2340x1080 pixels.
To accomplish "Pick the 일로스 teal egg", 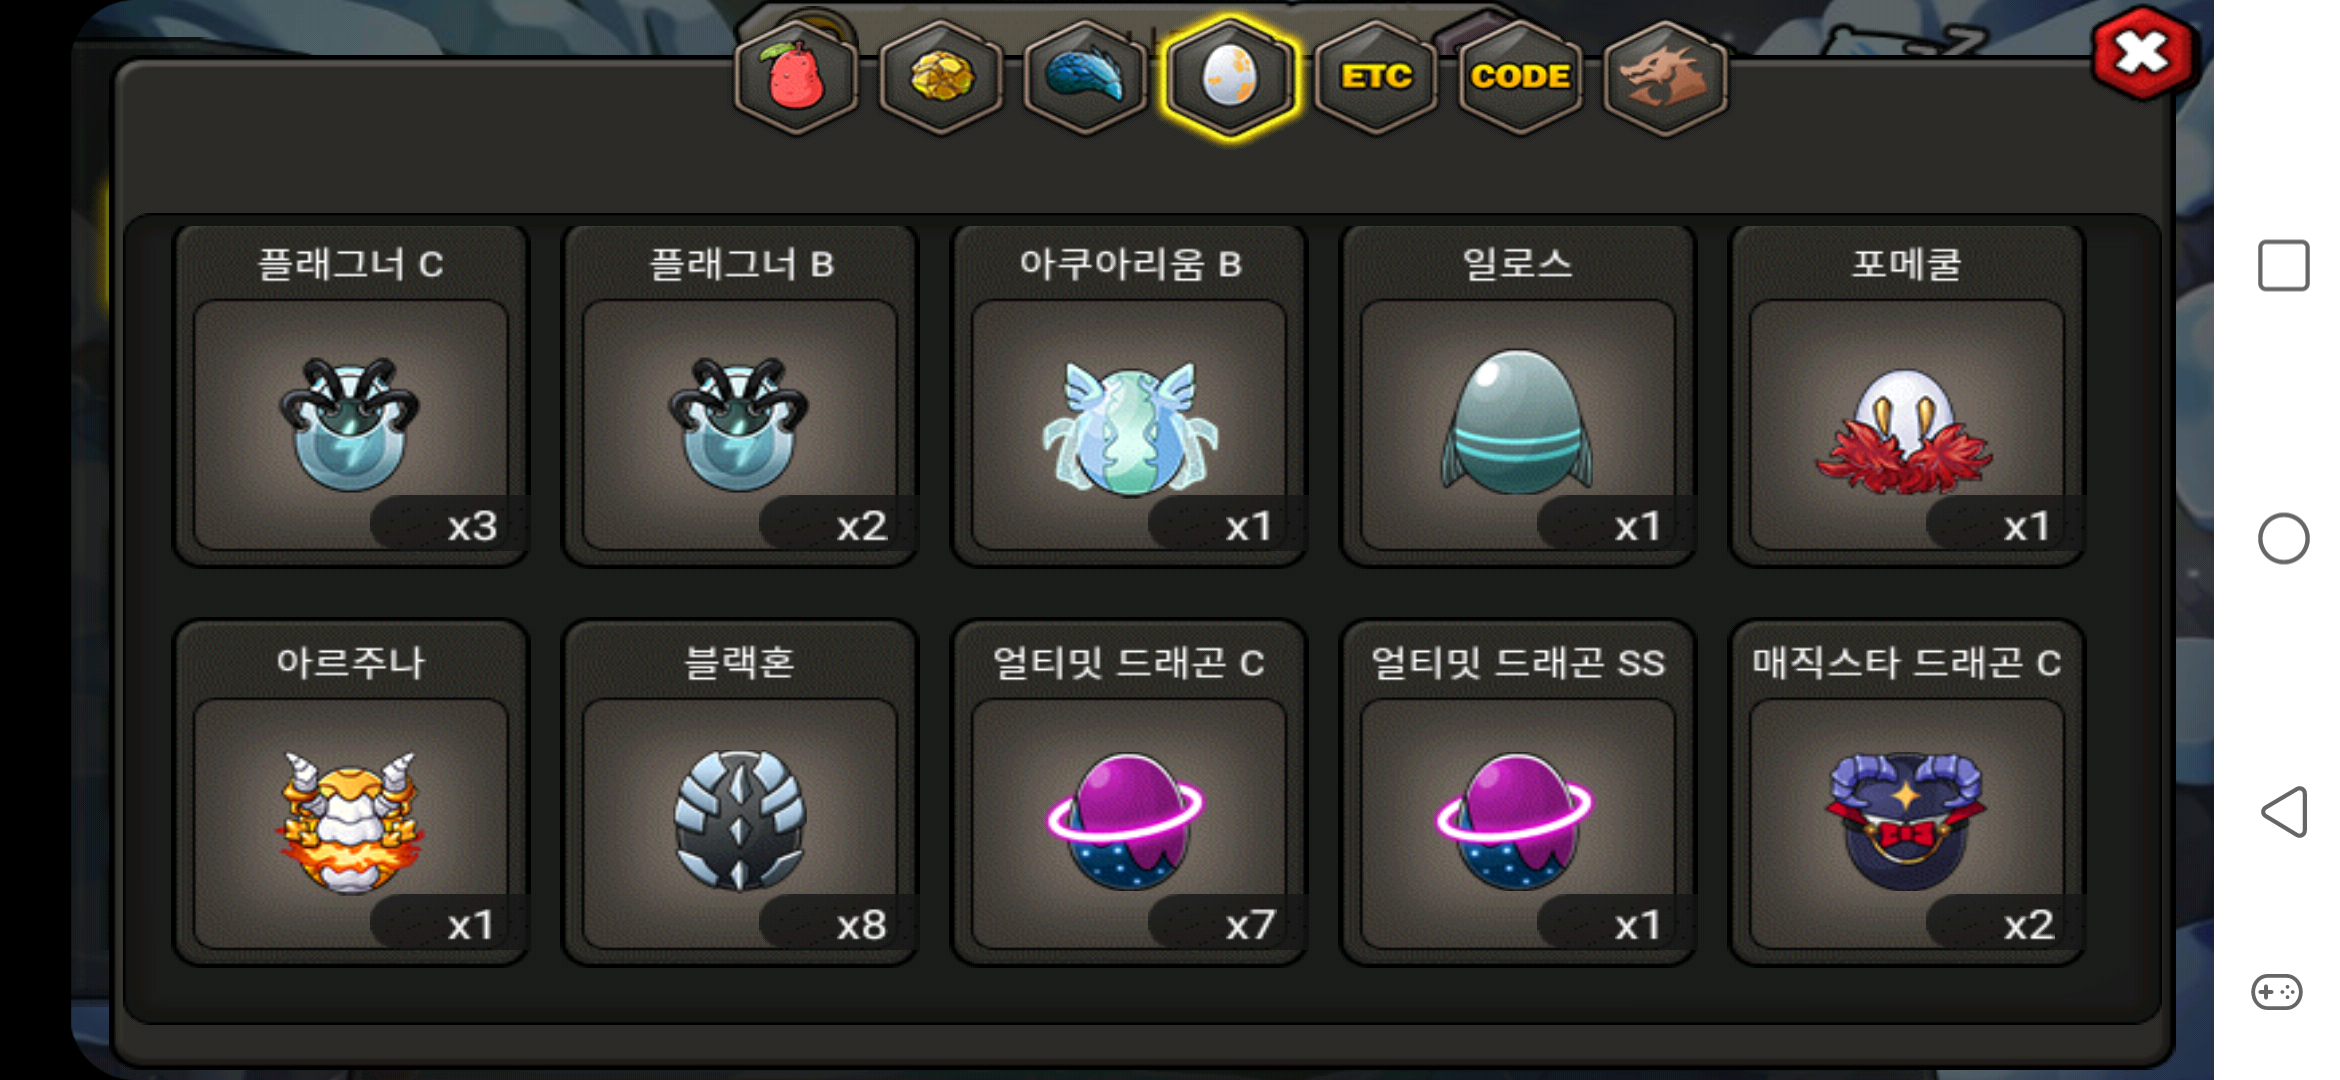I will click(1518, 396).
